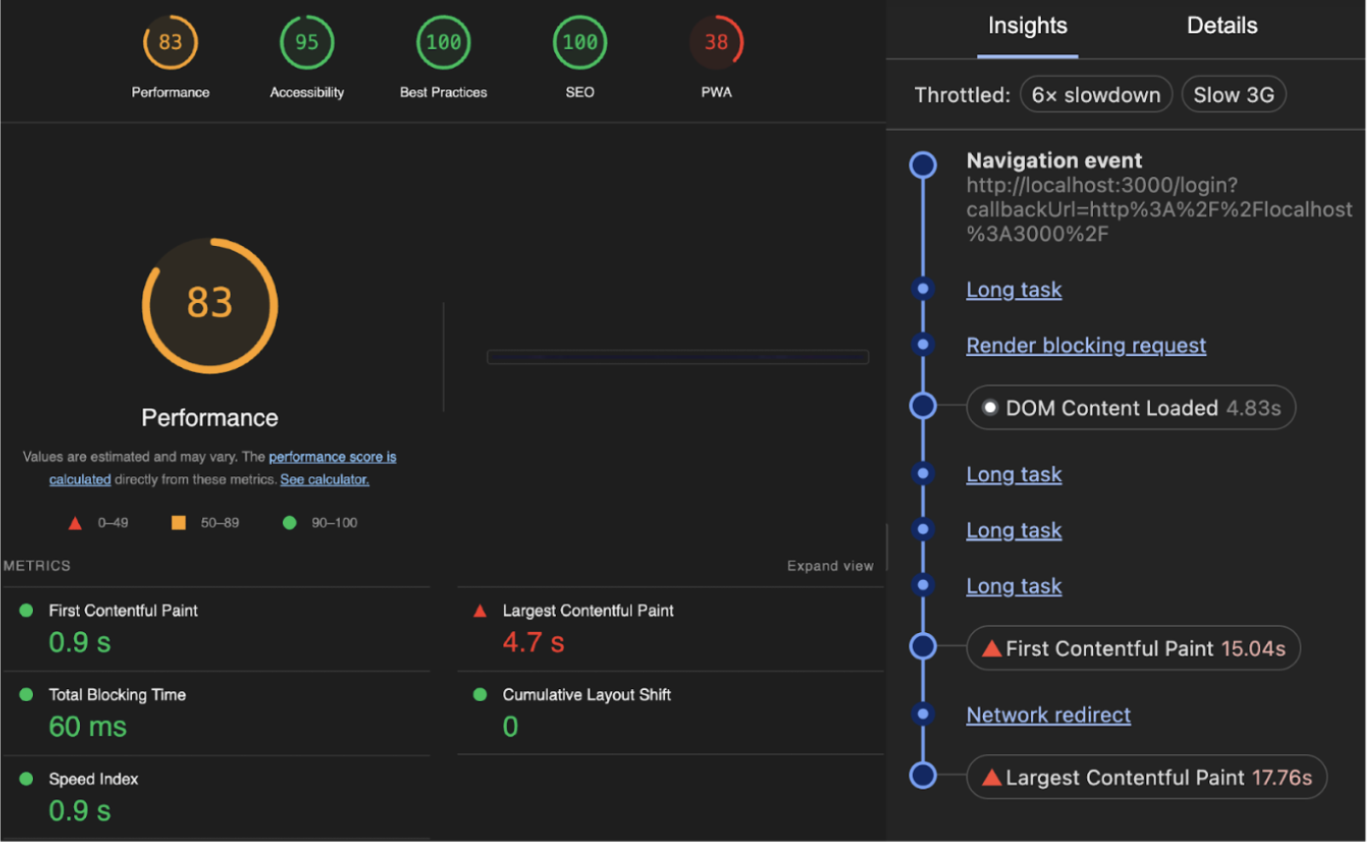Click the DOM Content Loaded timeline node
The height and width of the screenshot is (843, 1368).
coord(1129,407)
